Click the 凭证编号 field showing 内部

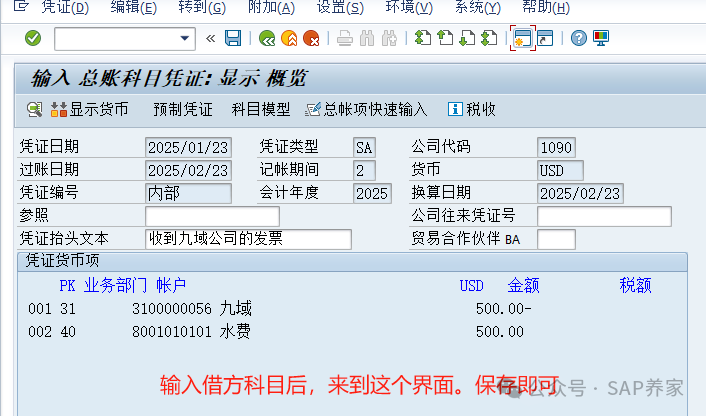pyautogui.click(x=188, y=193)
